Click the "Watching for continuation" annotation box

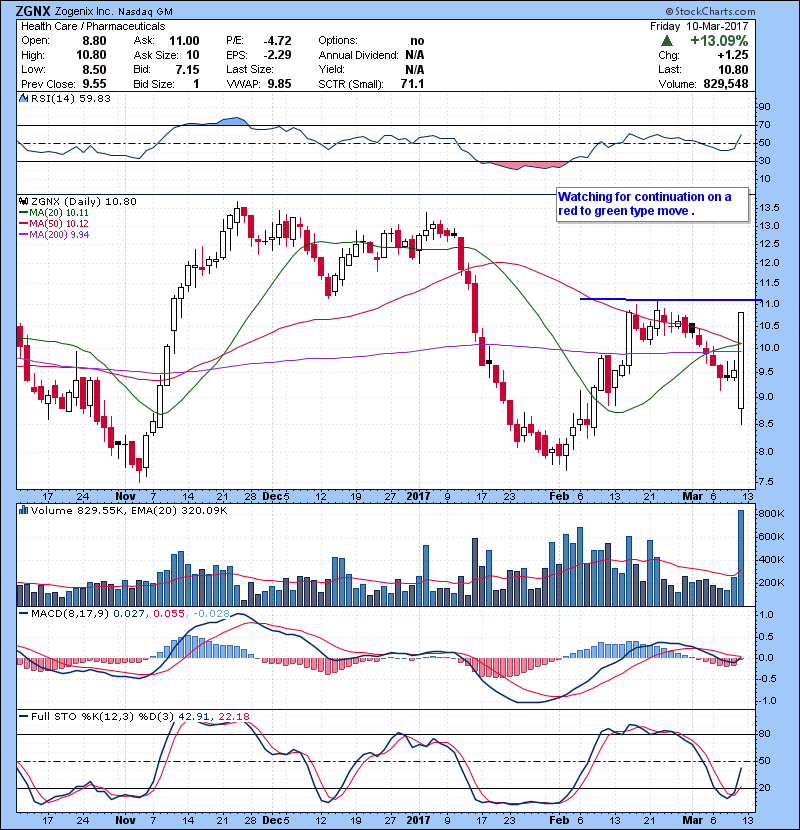(x=653, y=204)
